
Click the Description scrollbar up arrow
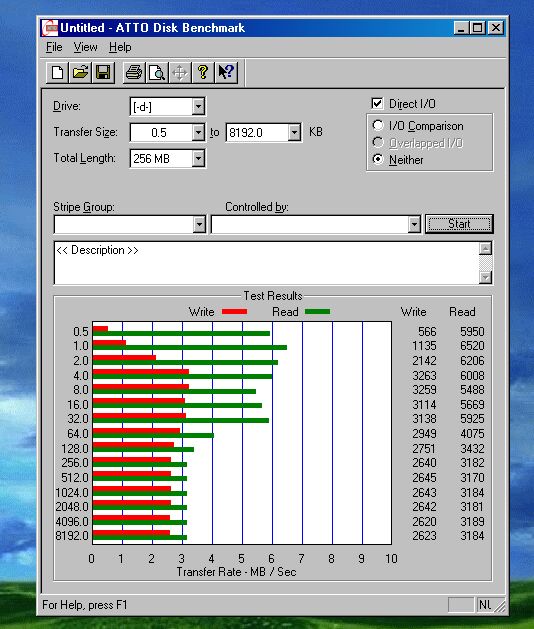click(485, 249)
